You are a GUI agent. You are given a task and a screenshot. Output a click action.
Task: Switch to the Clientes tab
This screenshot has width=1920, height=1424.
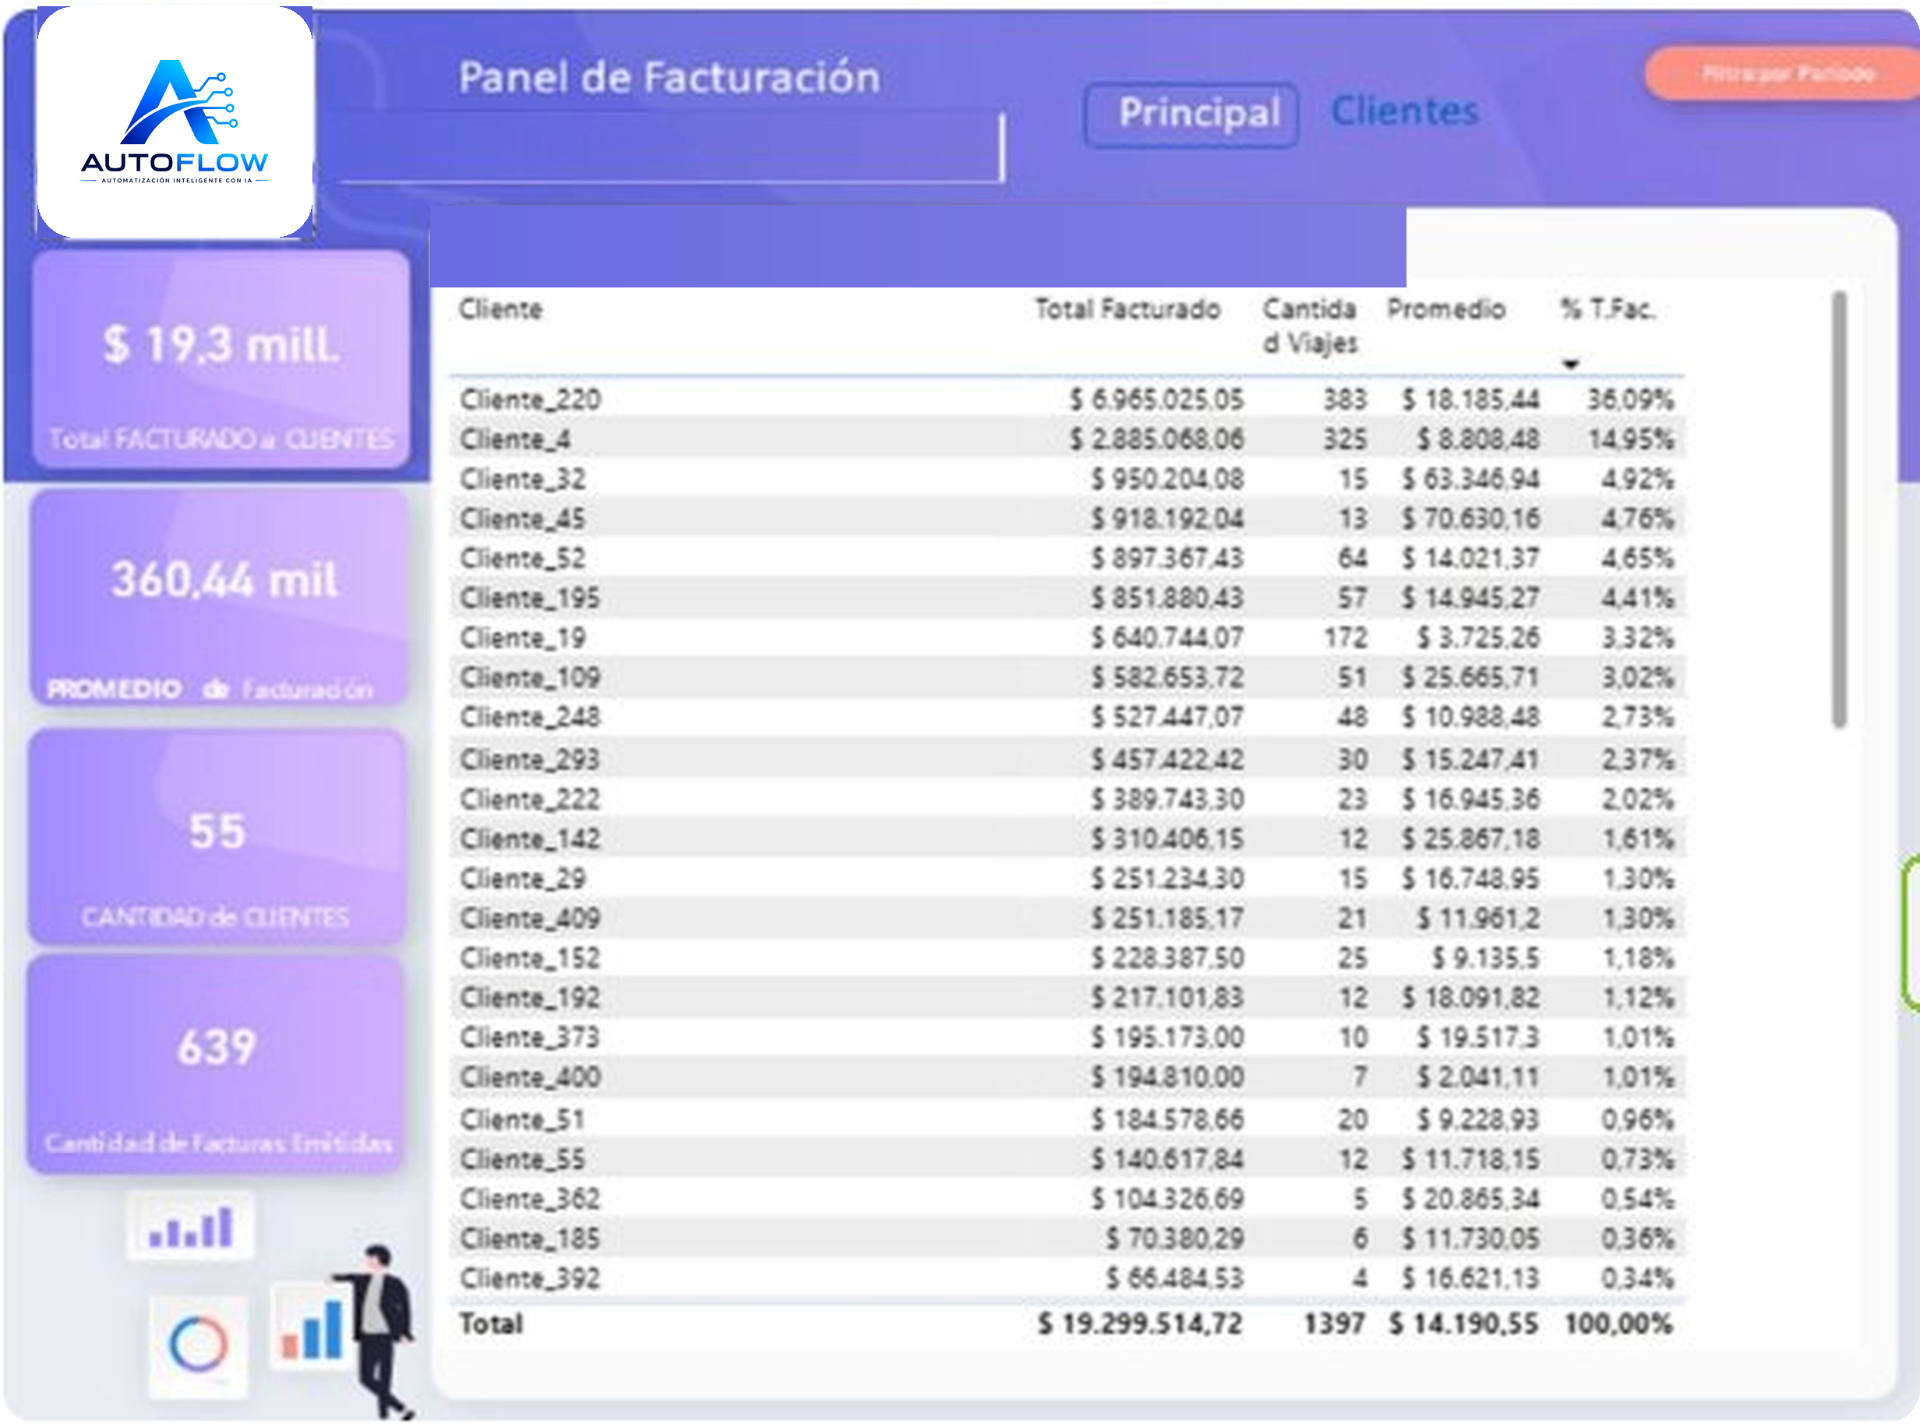1404,111
